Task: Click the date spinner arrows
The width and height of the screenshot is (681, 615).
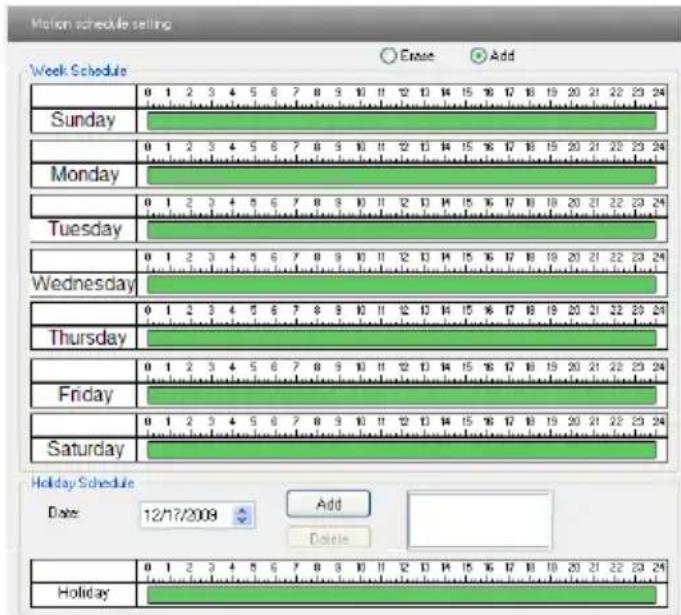Action: [x=242, y=516]
